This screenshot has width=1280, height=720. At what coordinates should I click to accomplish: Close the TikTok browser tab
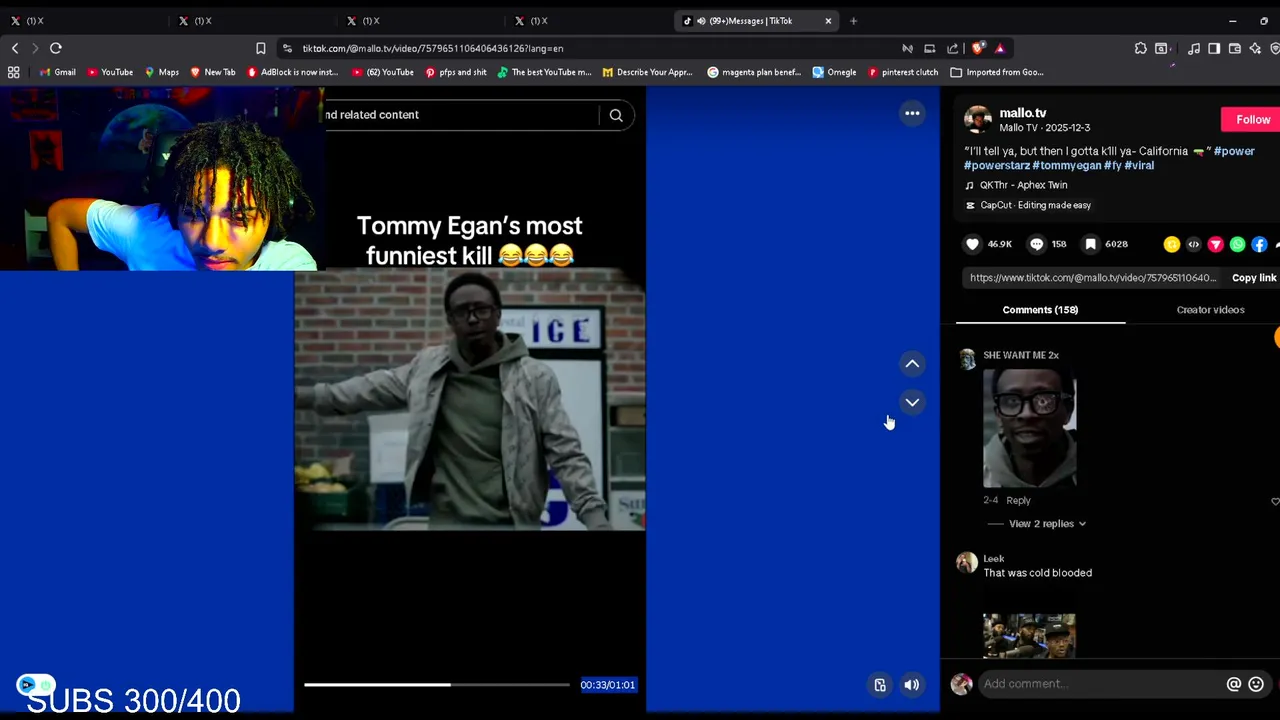[x=828, y=21]
